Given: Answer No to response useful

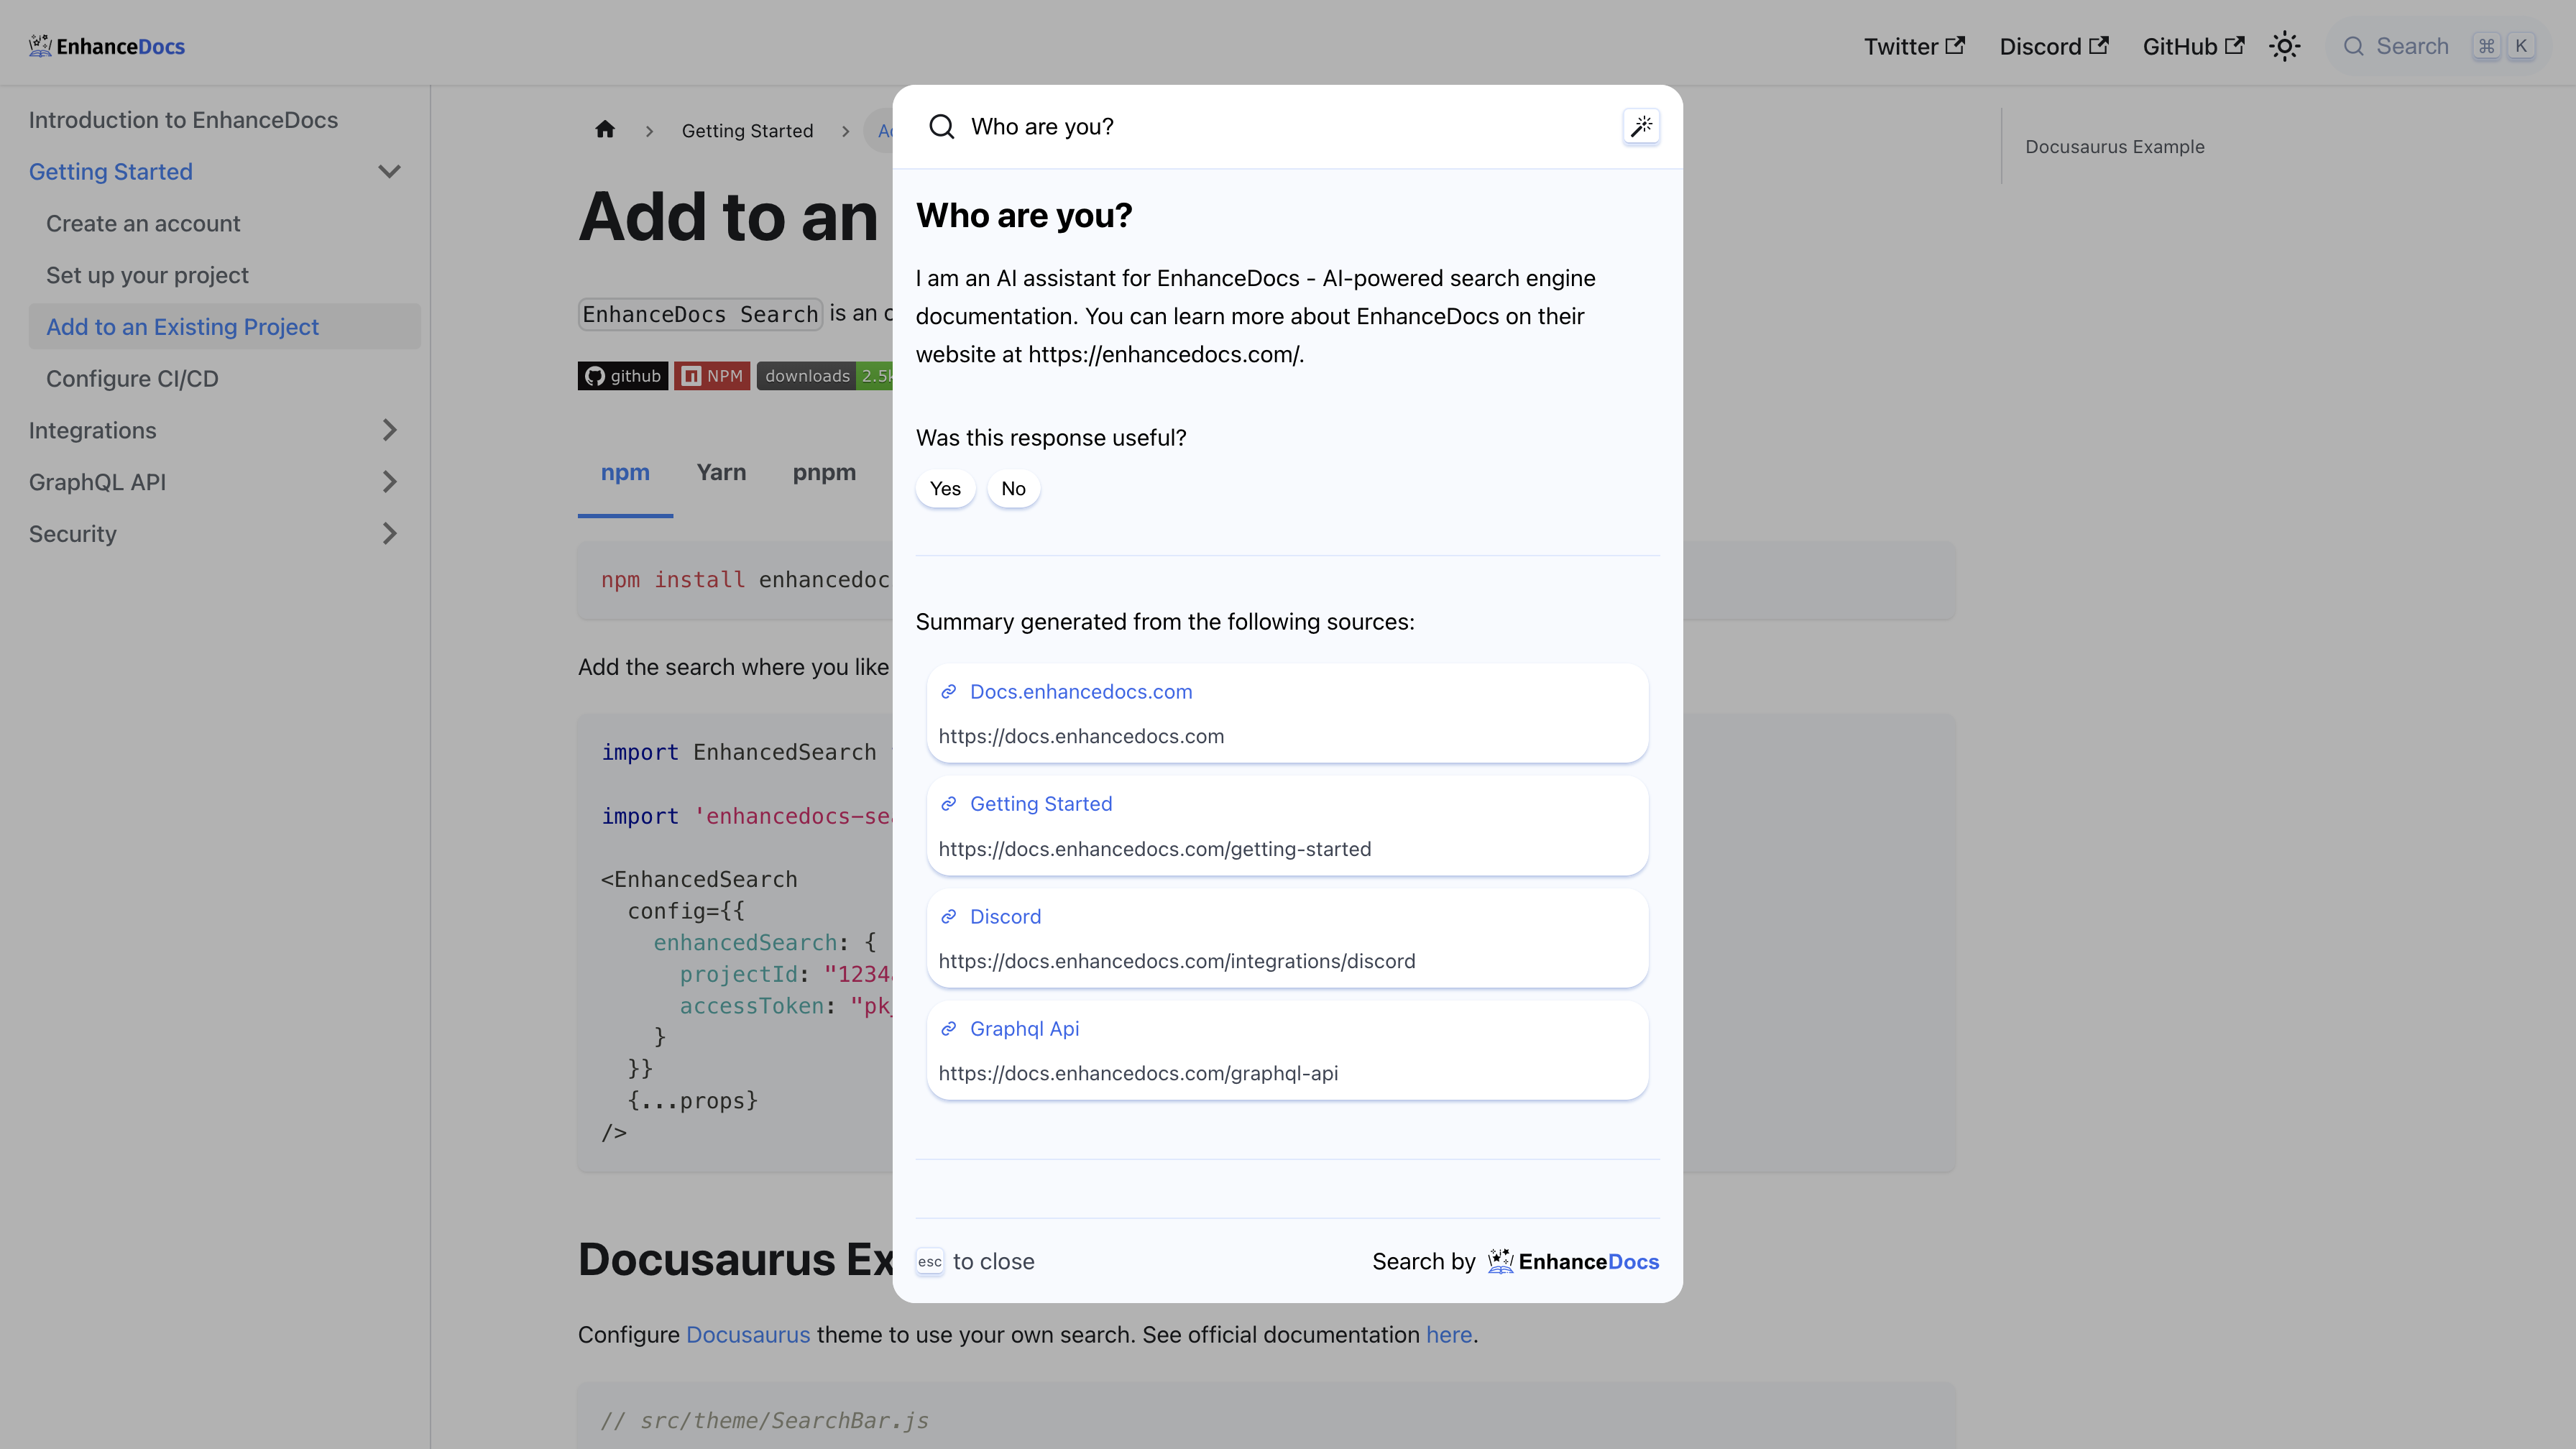Looking at the screenshot, I should tap(1013, 489).
